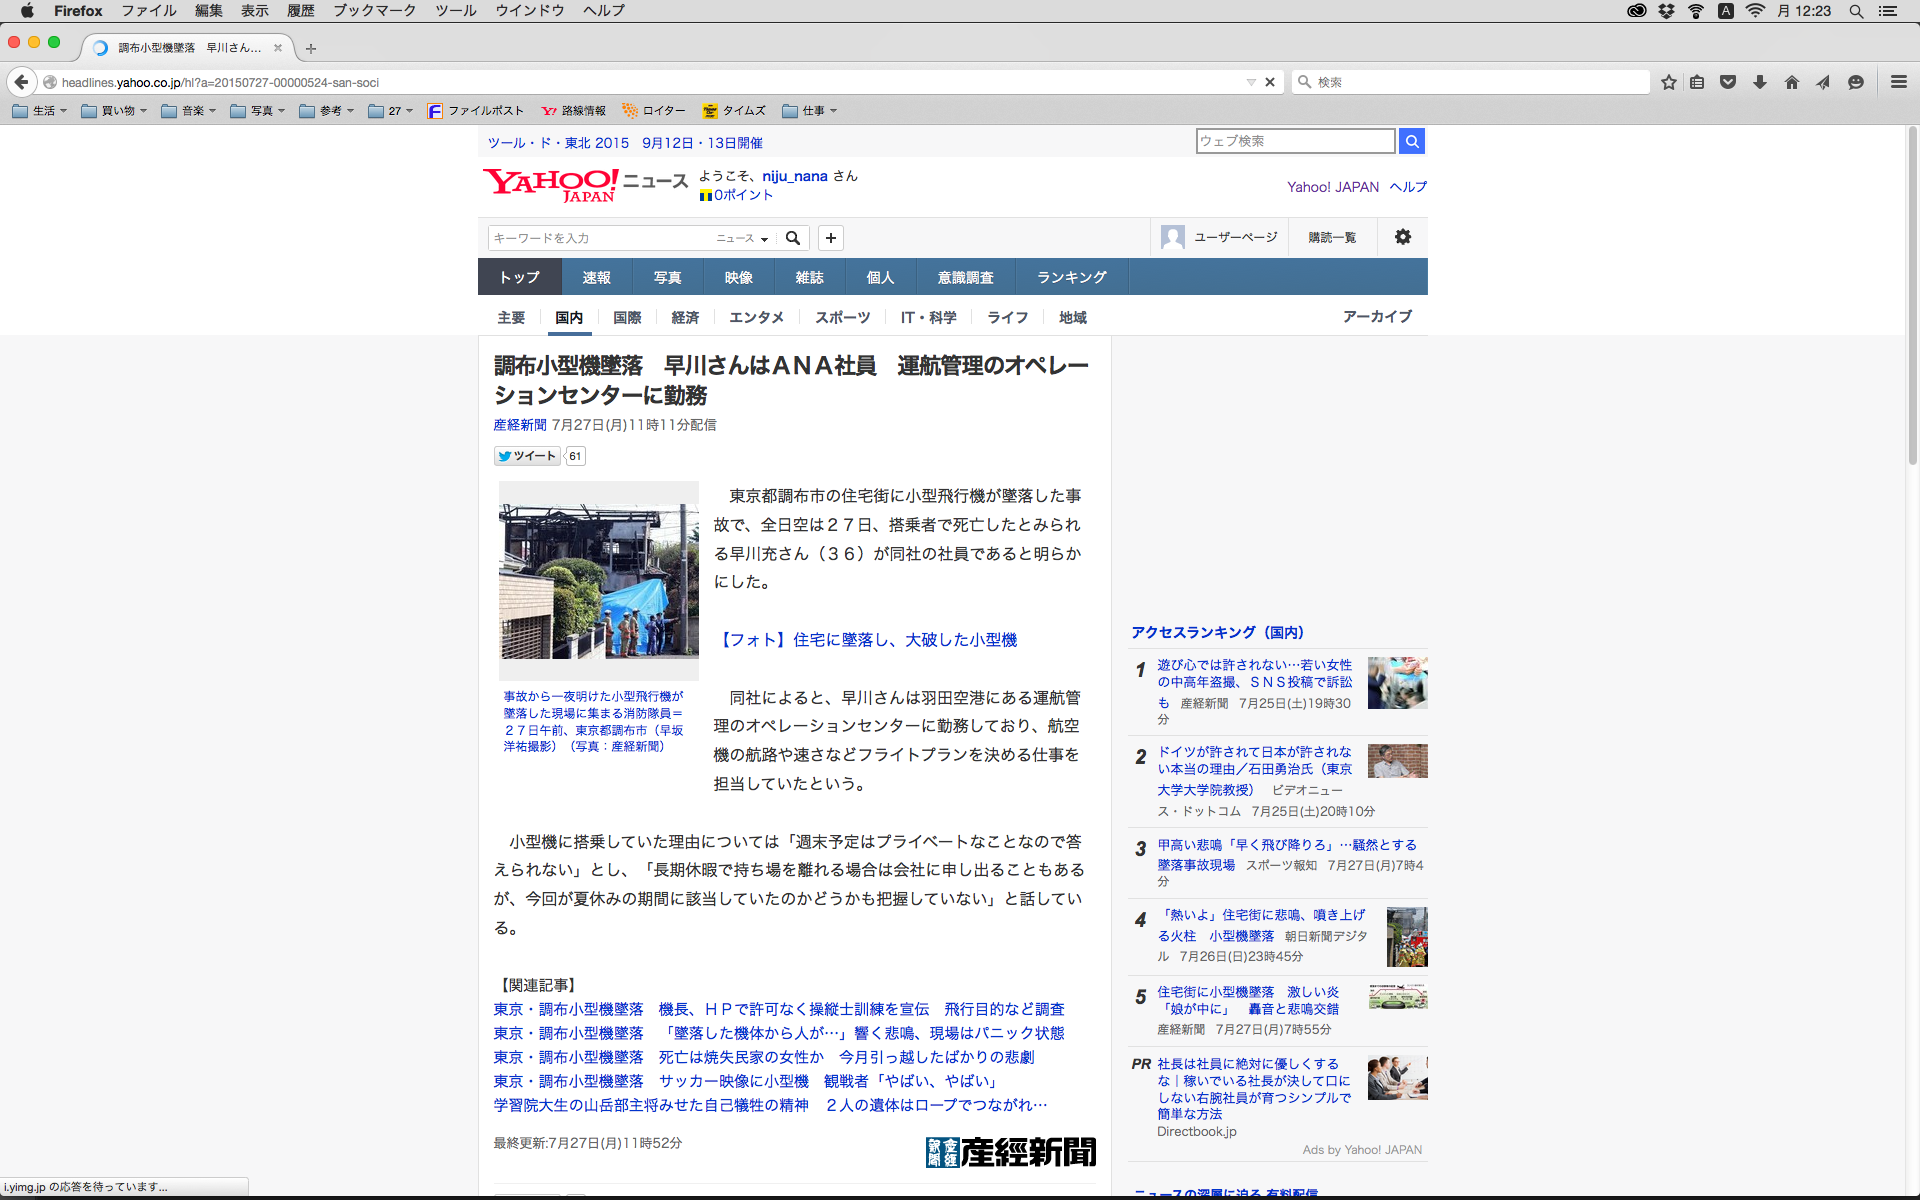Click the bookmark star icon in toolbar
The height and width of the screenshot is (1200, 1920).
[x=1668, y=82]
